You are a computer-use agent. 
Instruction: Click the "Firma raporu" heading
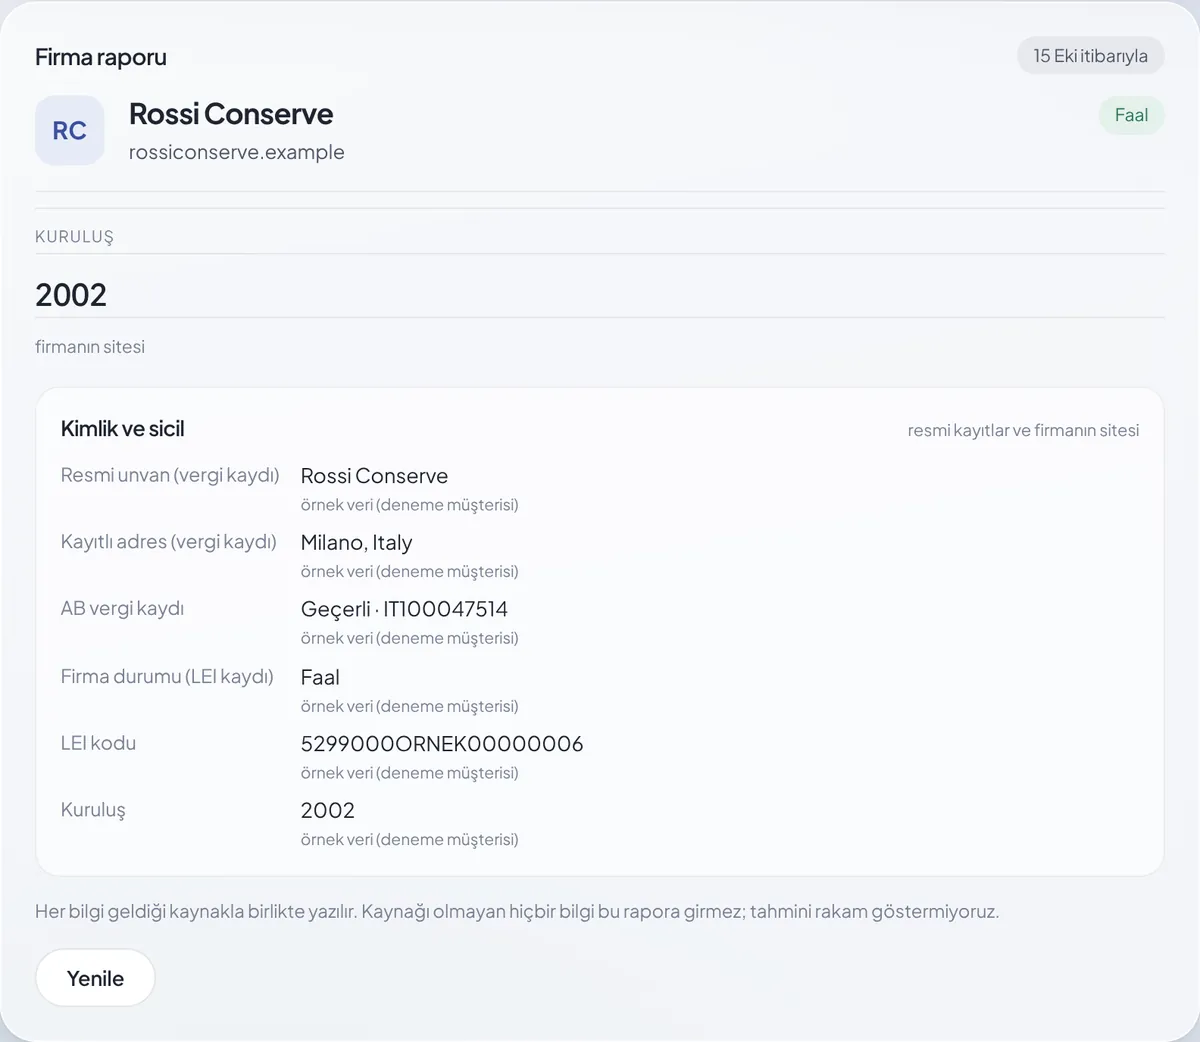(101, 57)
